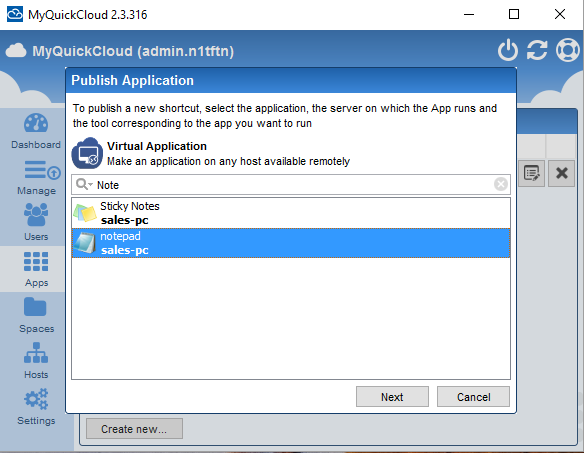Image resolution: width=584 pixels, height=453 pixels.
Task: Click the refresh sync icon
Action: coord(537,50)
